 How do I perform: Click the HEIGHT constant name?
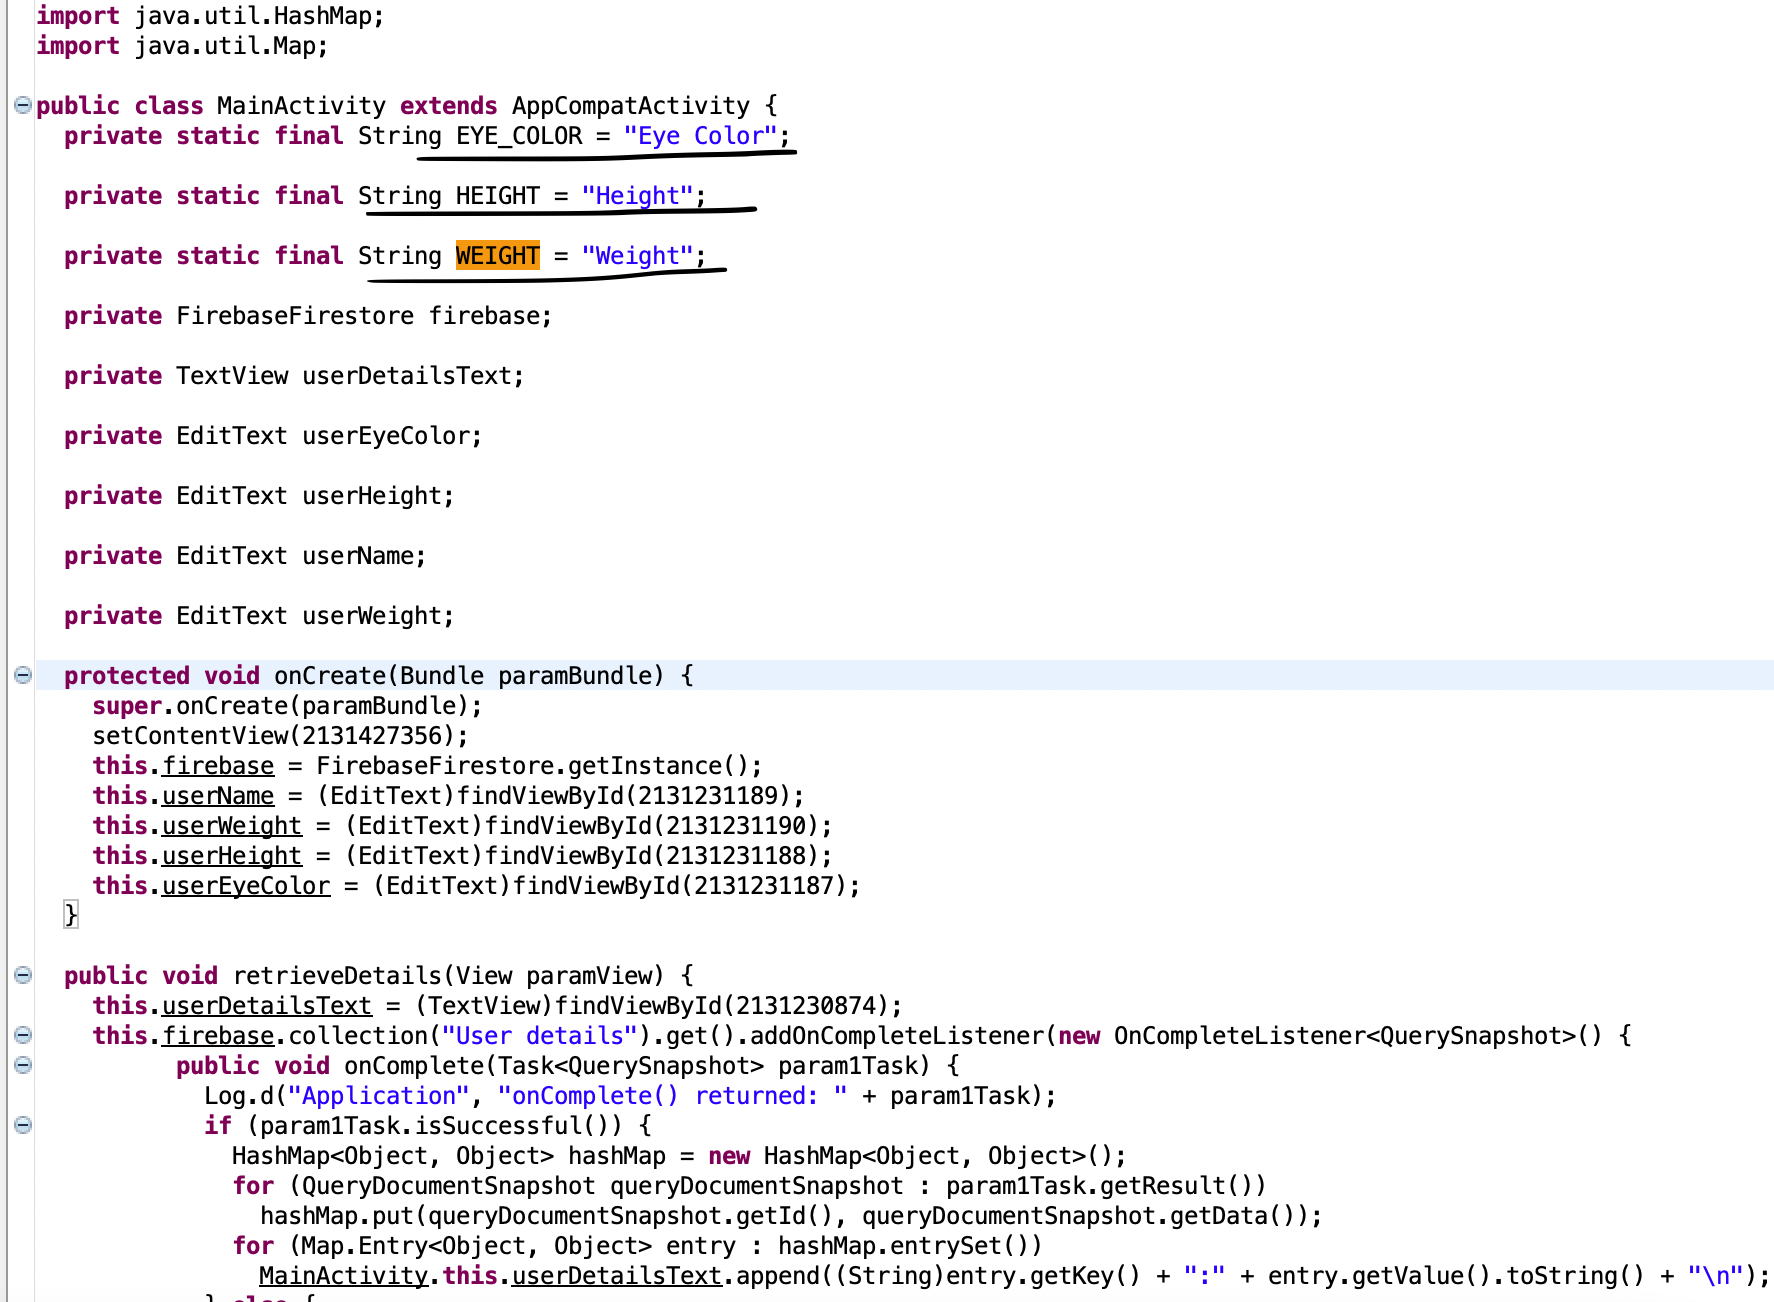(497, 196)
